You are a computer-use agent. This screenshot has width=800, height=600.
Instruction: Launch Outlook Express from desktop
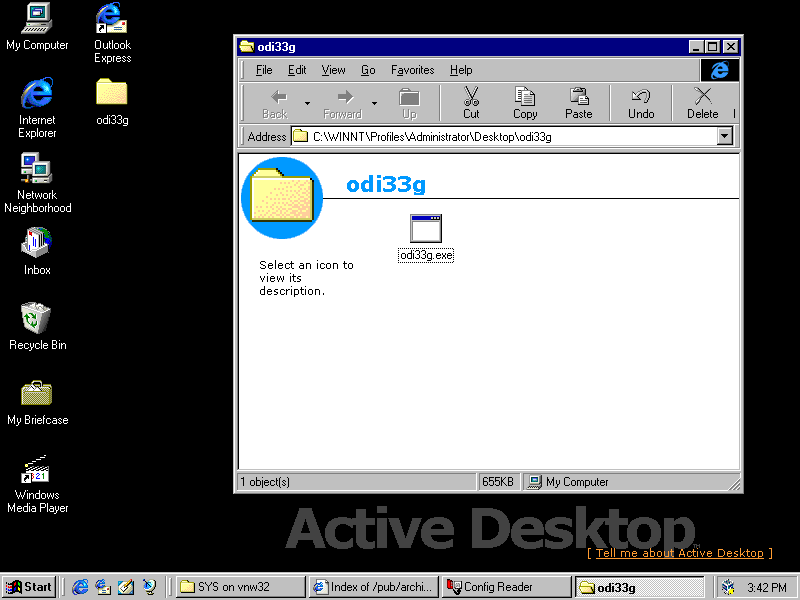[112, 33]
